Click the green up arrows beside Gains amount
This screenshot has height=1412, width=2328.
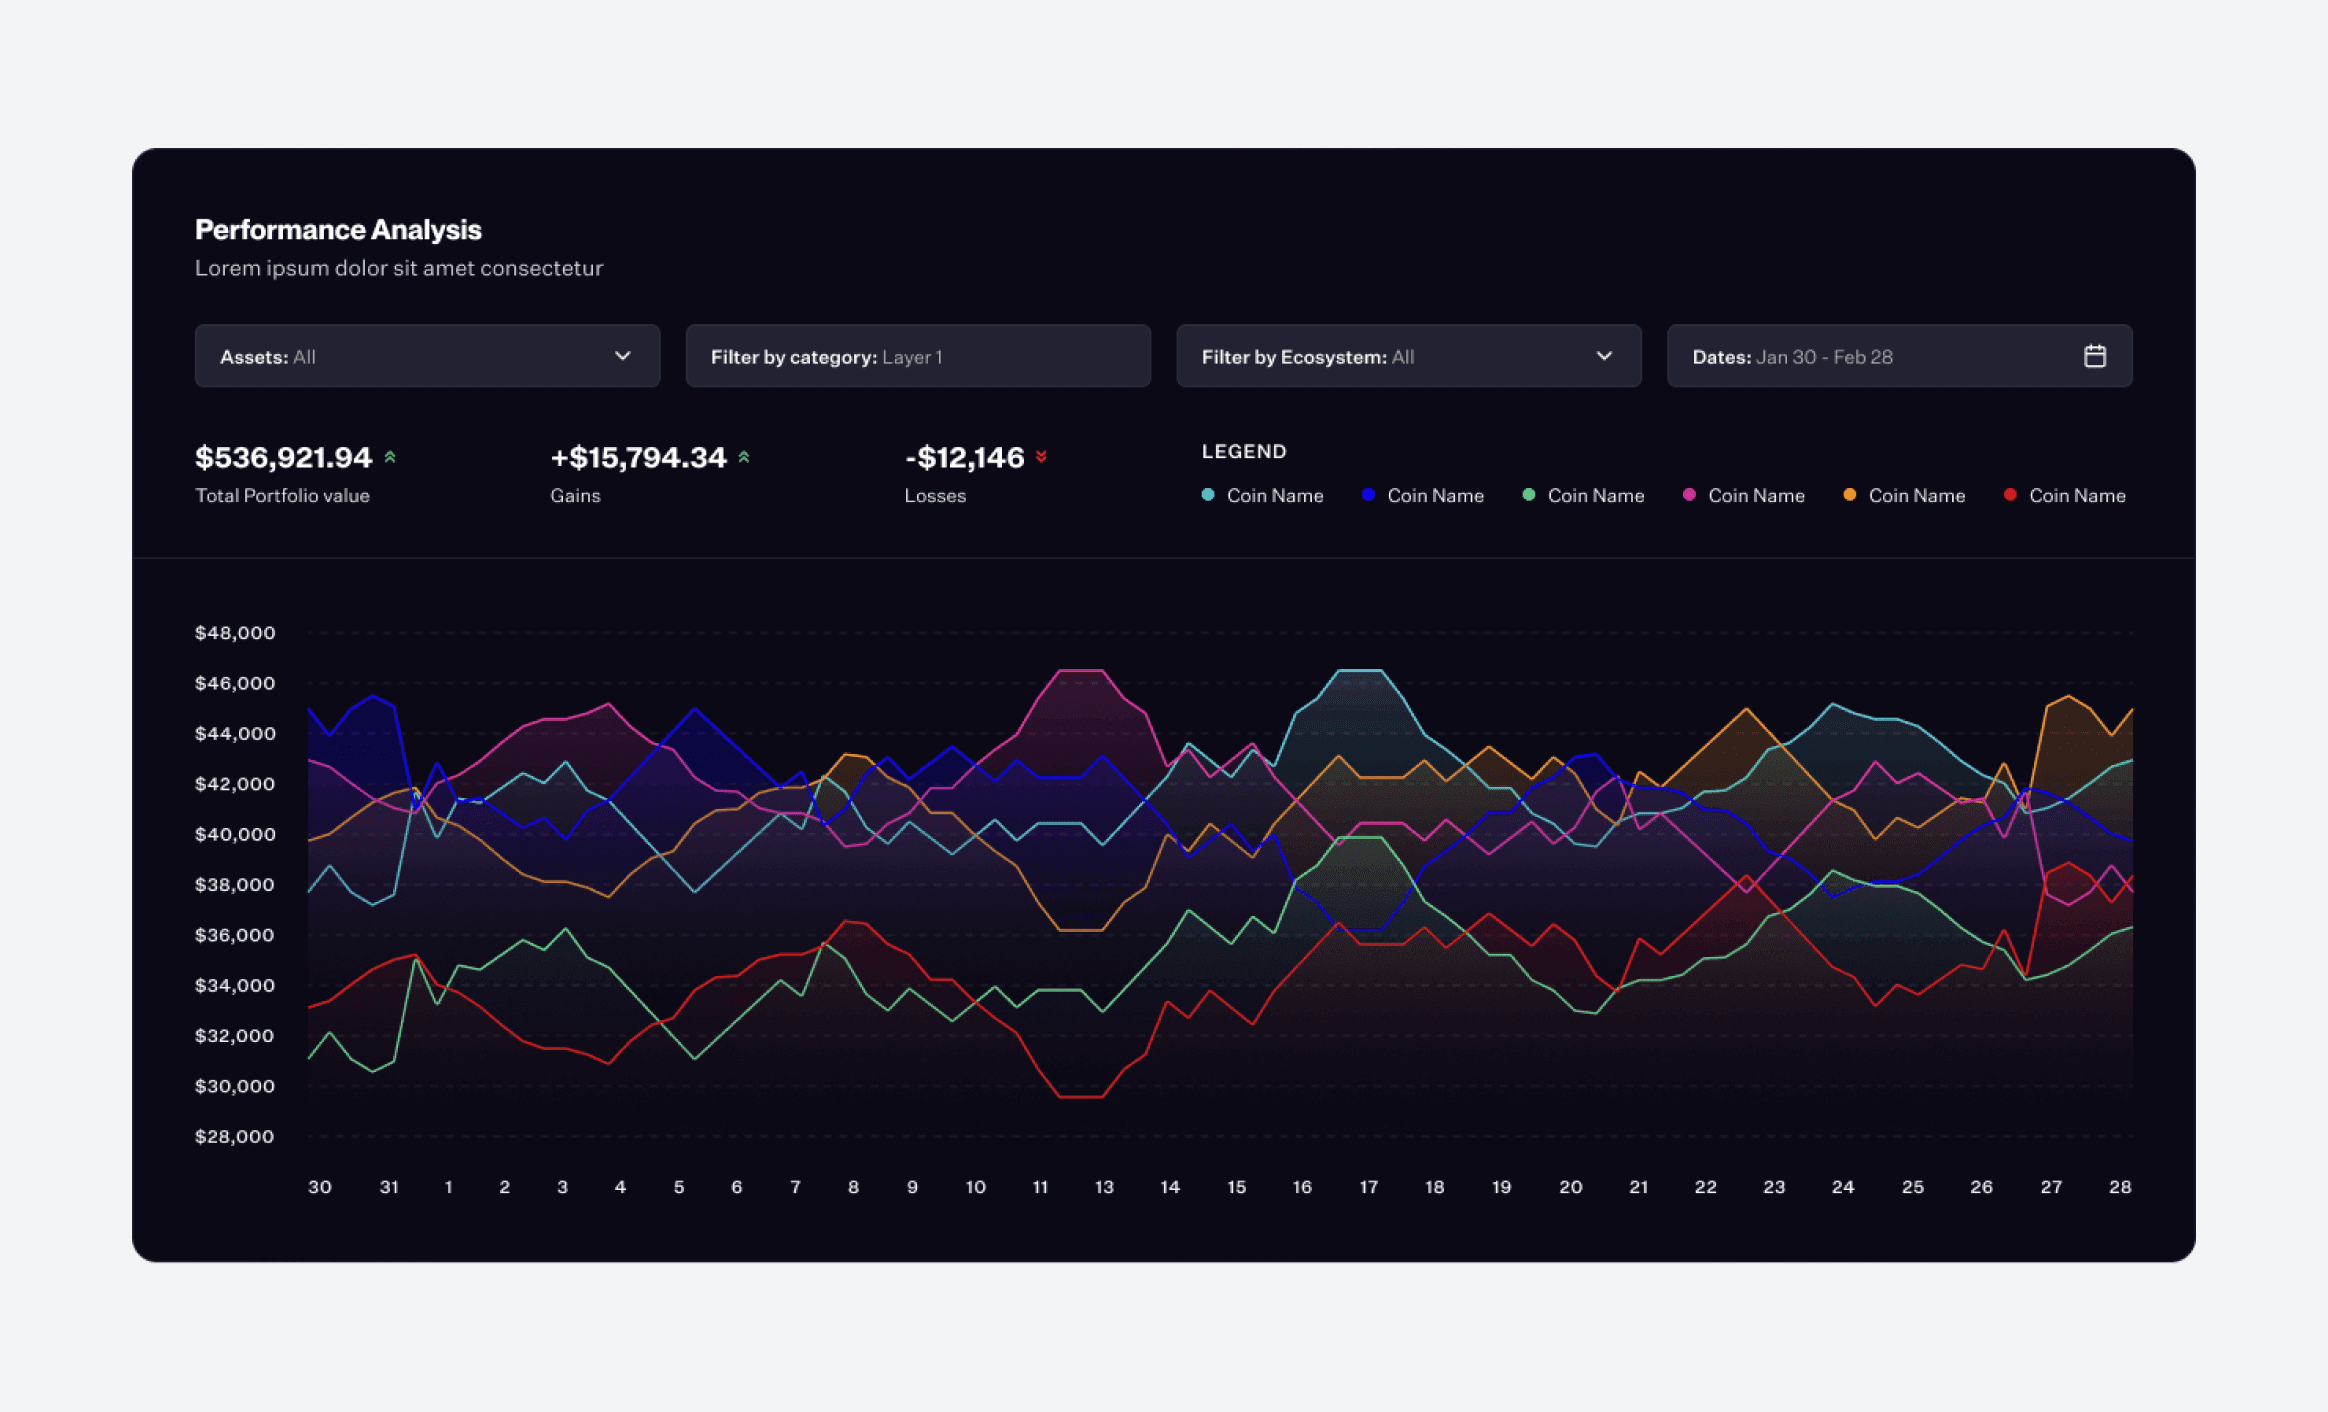click(744, 457)
